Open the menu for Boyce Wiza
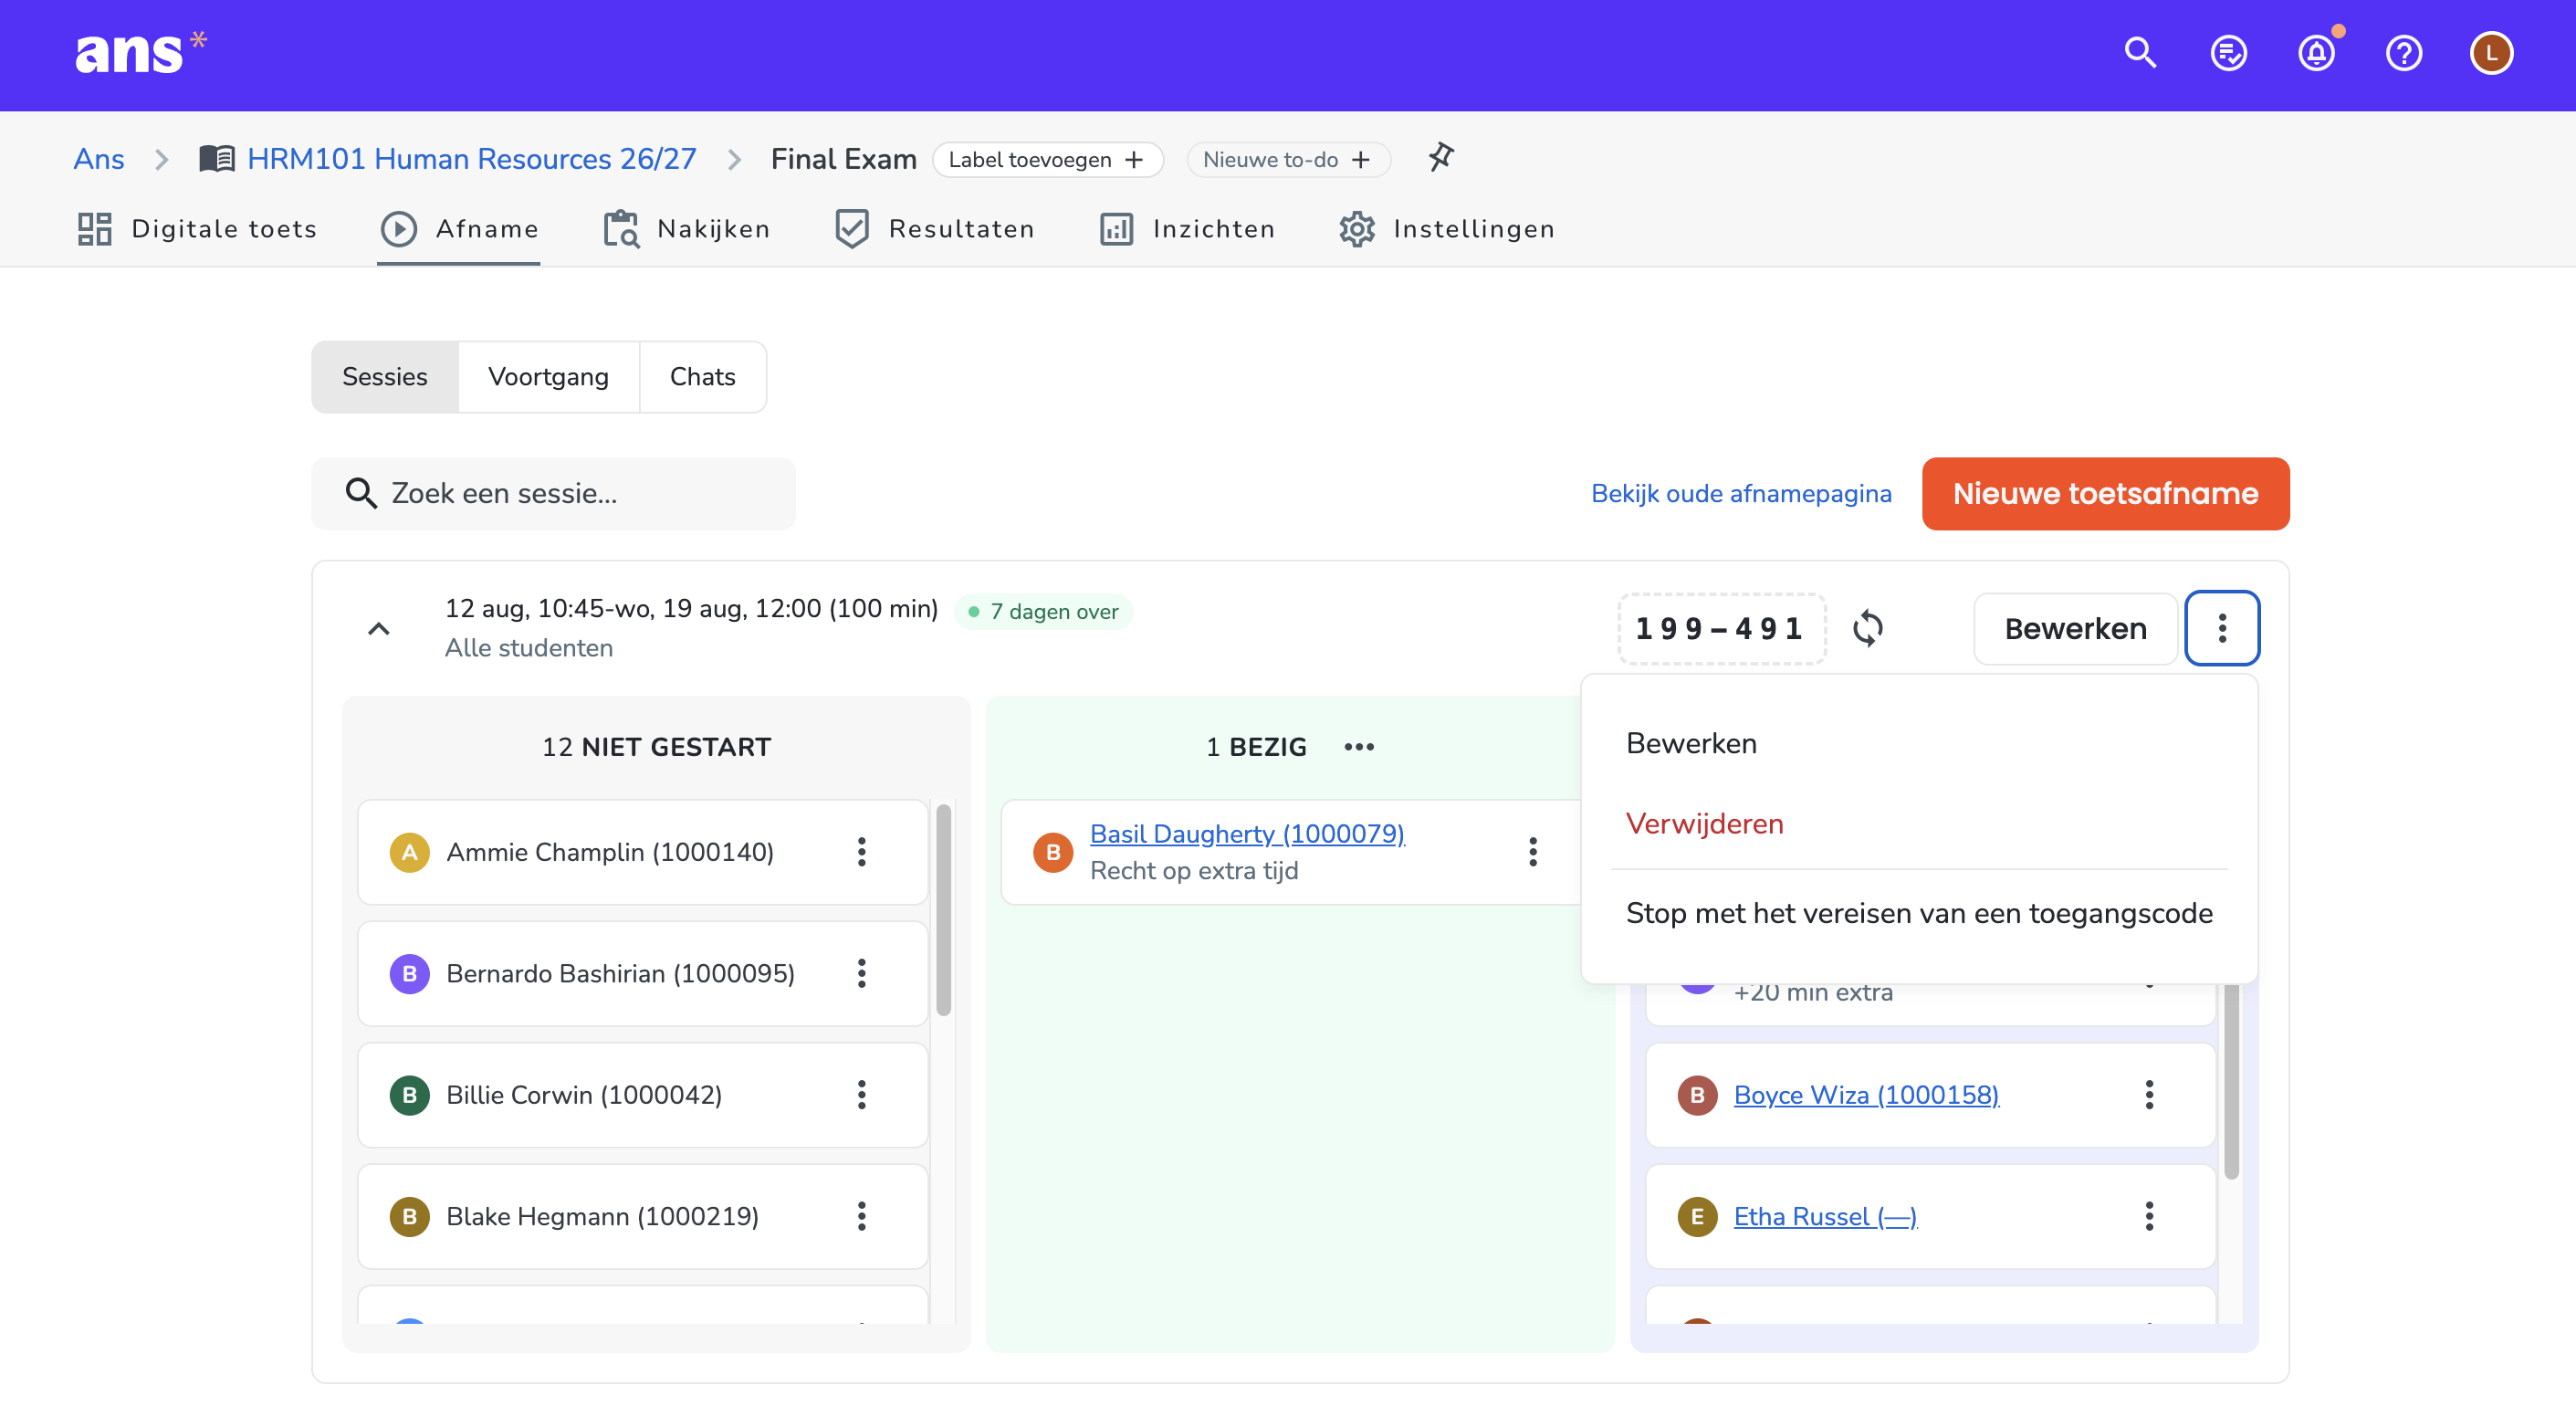Viewport: 2576px width, 1406px height. click(x=2149, y=1095)
